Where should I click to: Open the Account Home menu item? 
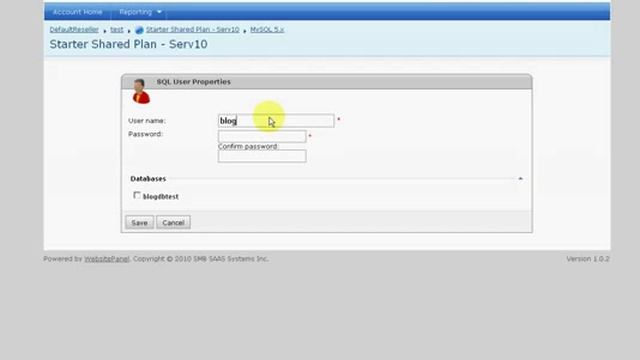(78, 12)
